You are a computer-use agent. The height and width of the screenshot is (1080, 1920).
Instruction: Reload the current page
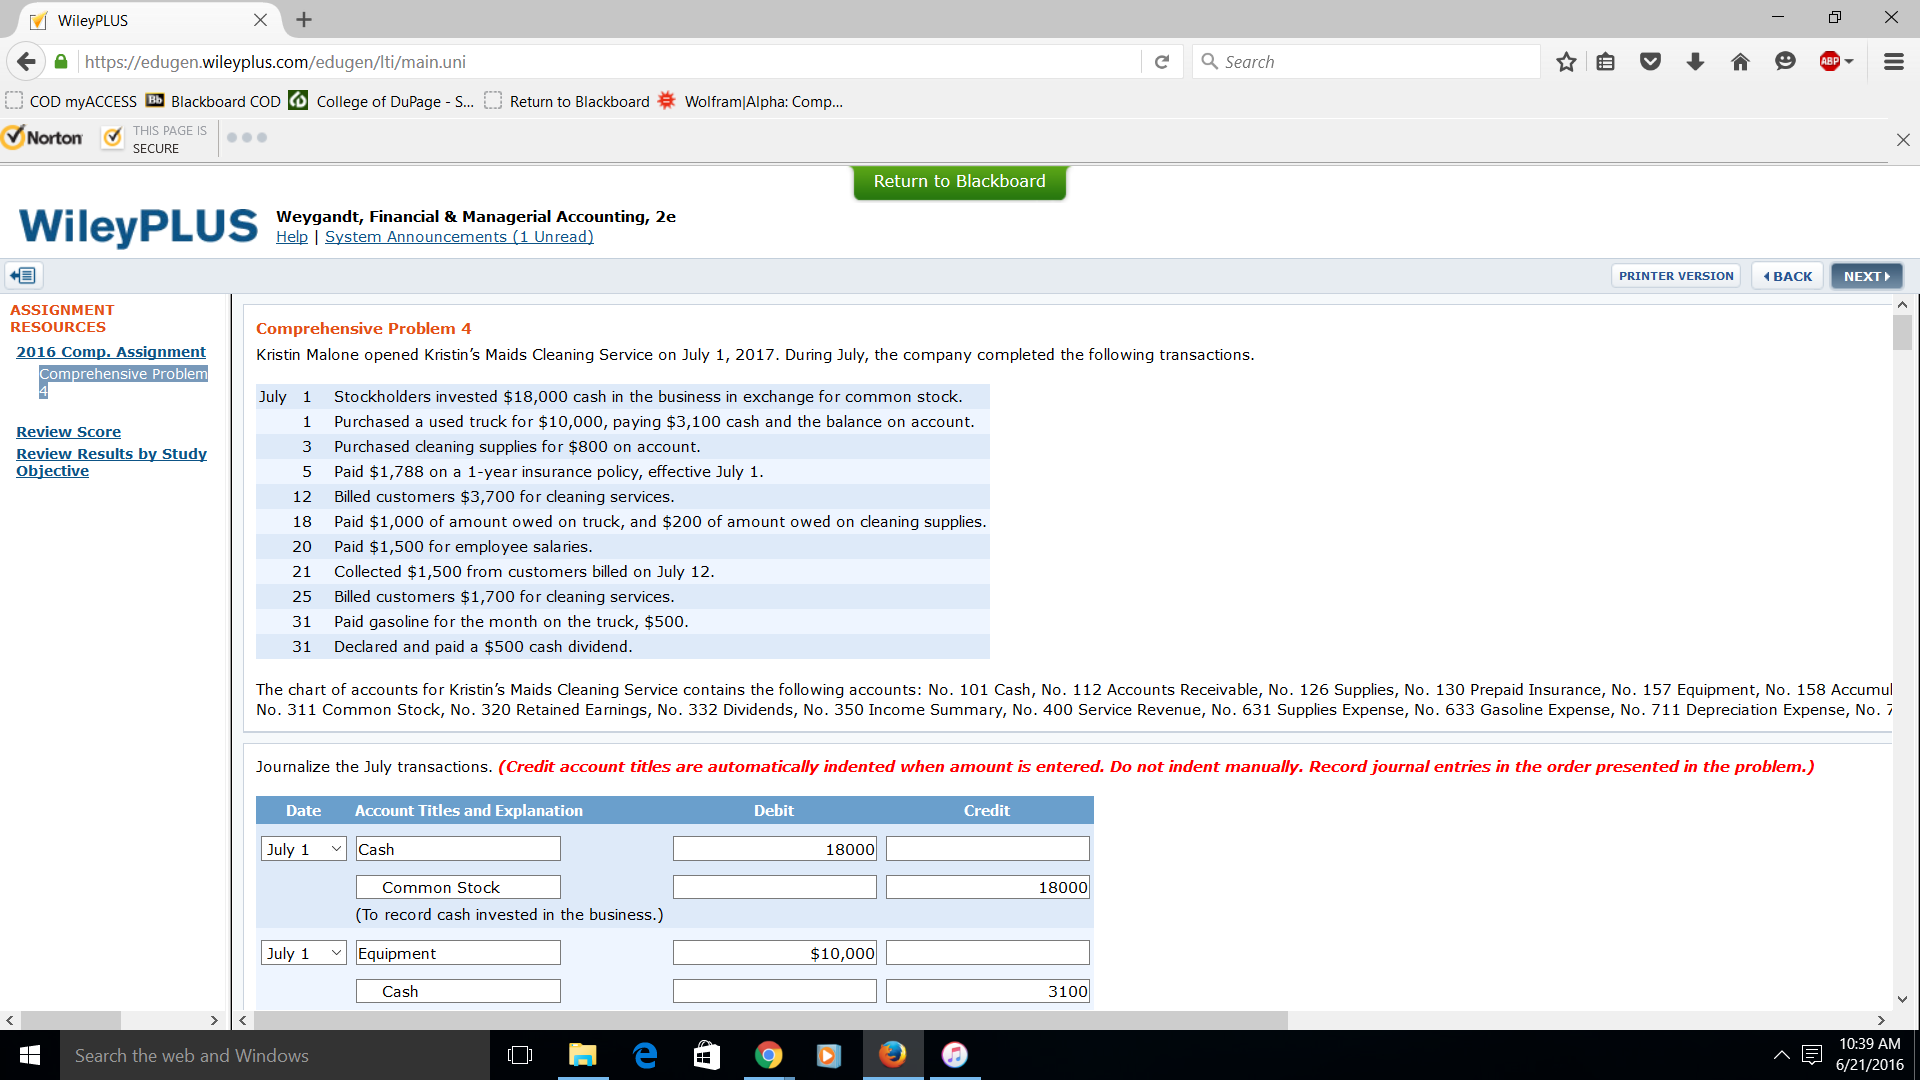[x=1162, y=61]
